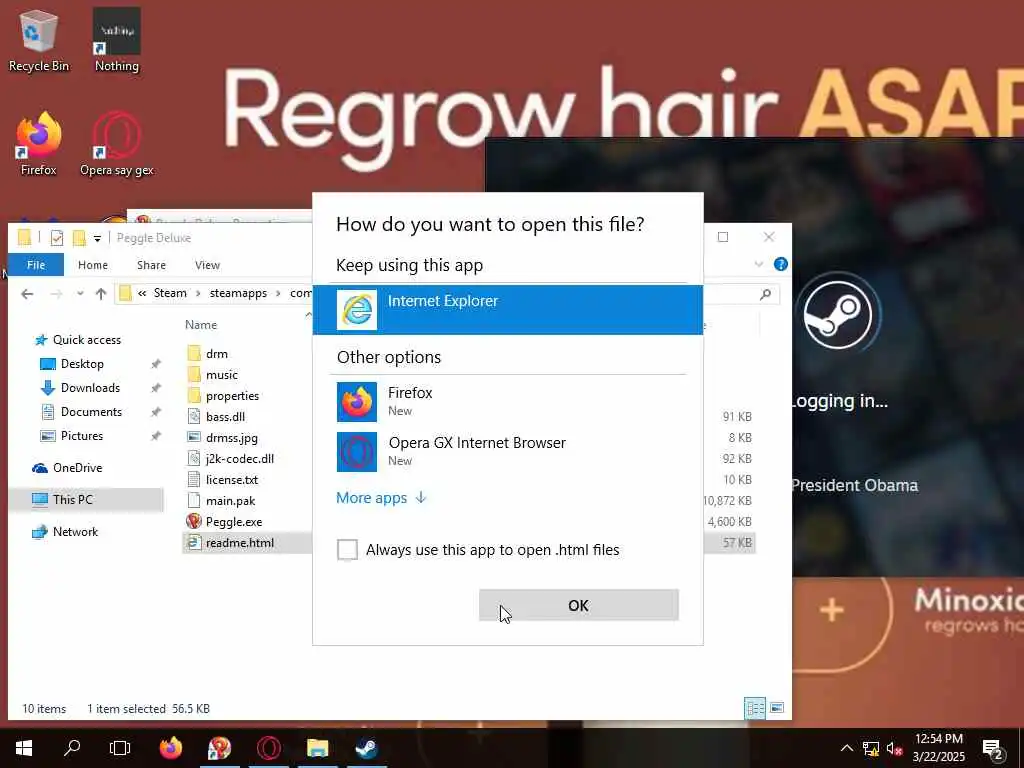Select readme.html file
Screen dimensions: 1024x768
(239, 543)
